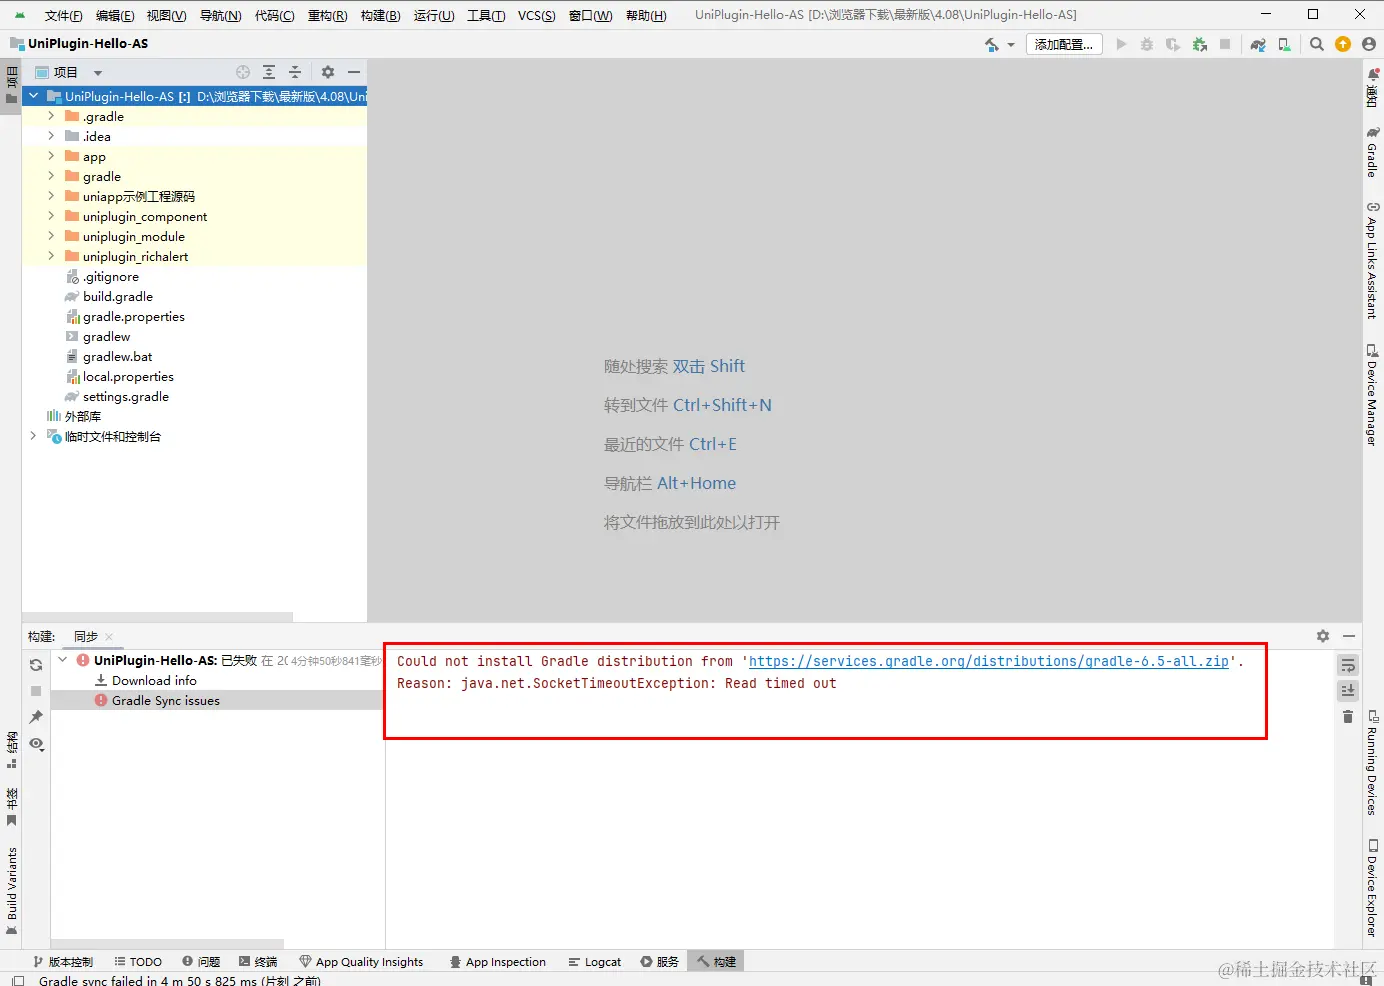The width and height of the screenshot is (1384, 986).
Task: Select 外部库 node
Action: tap(83, 416)
